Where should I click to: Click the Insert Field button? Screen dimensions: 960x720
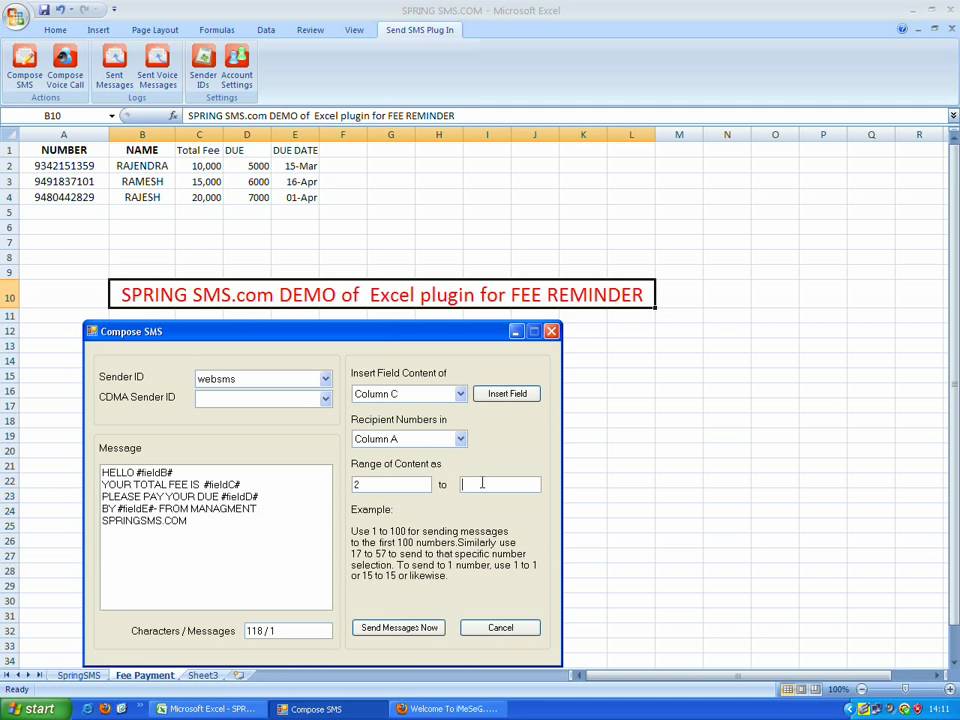(x=507, y=394)
